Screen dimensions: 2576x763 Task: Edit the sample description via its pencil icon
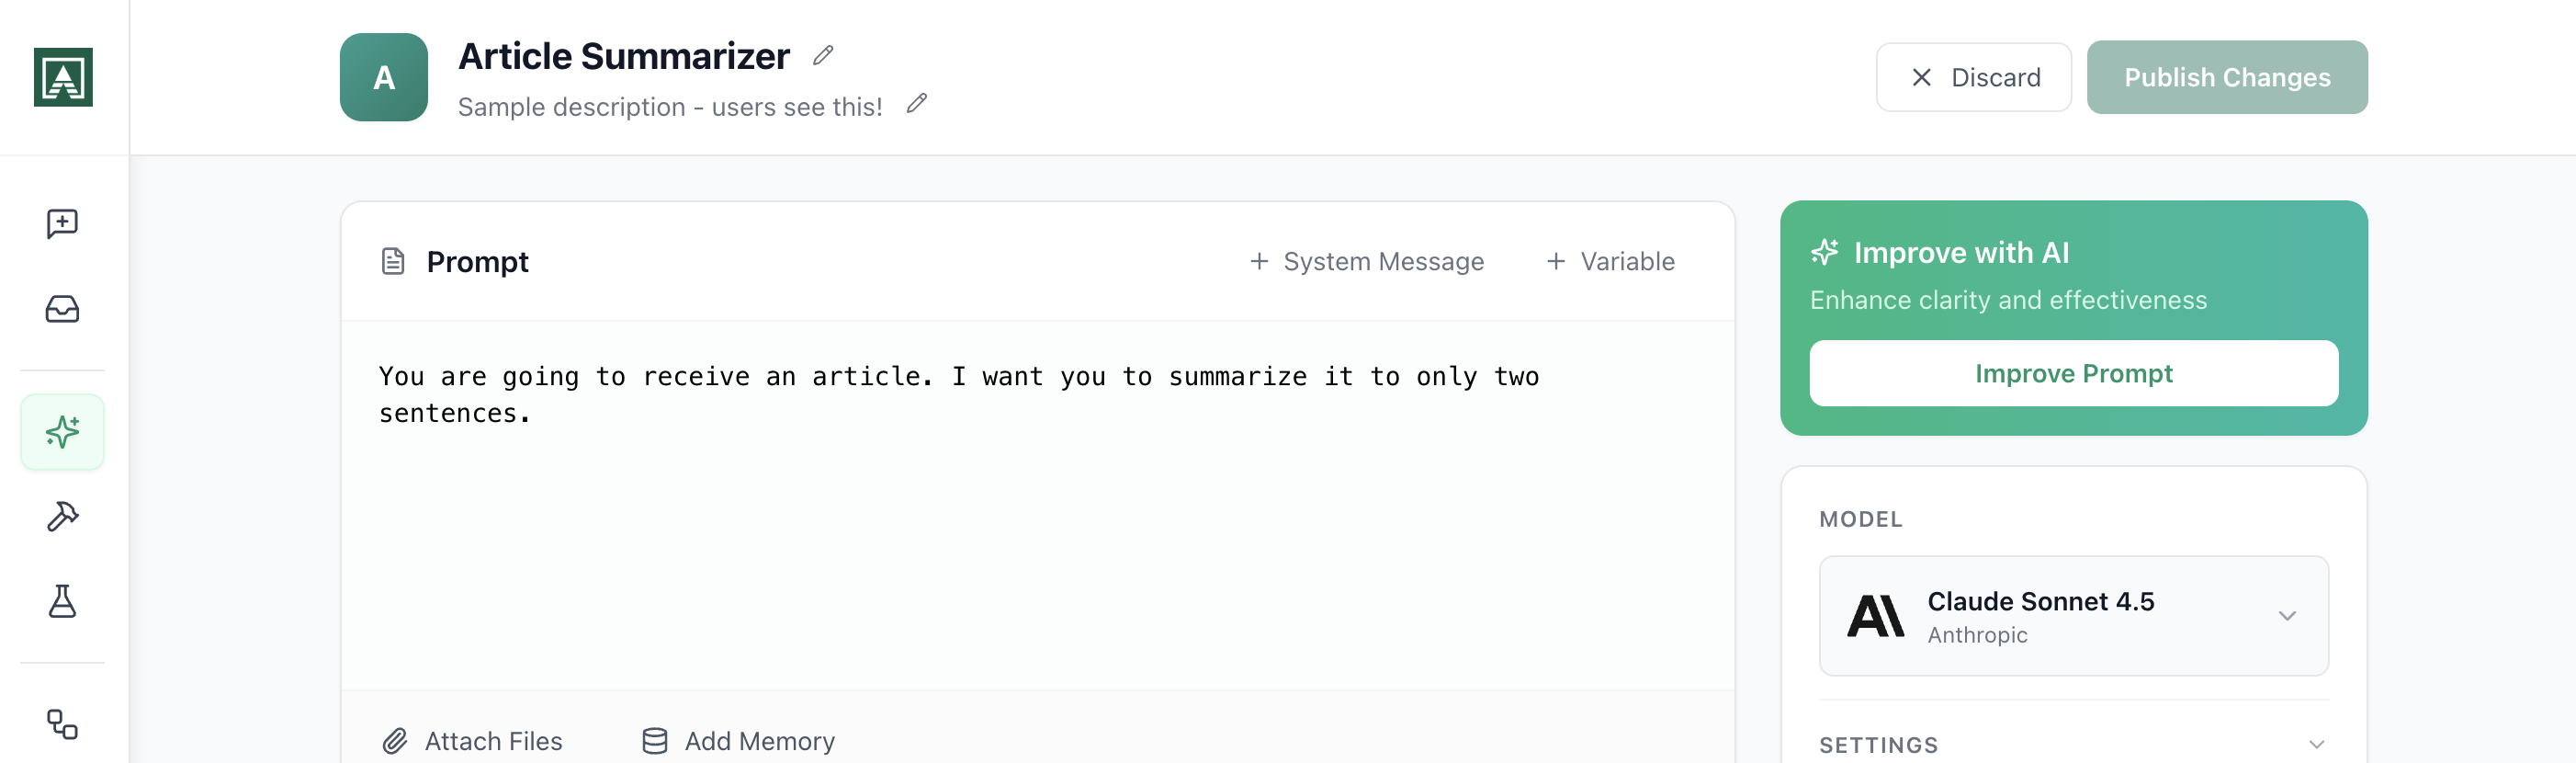tap(916, 104)
